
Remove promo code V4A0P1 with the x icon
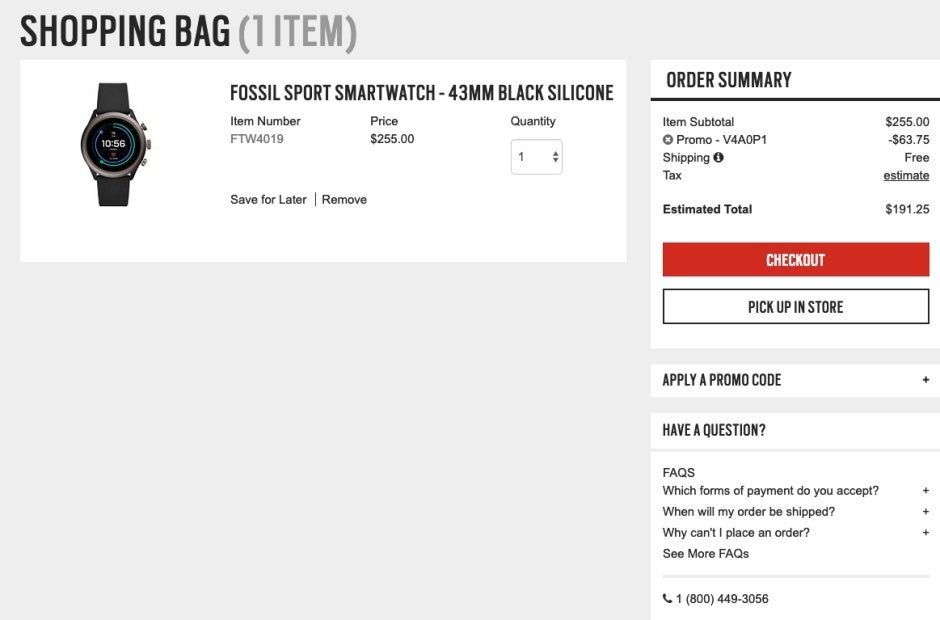tap(667, 140)
